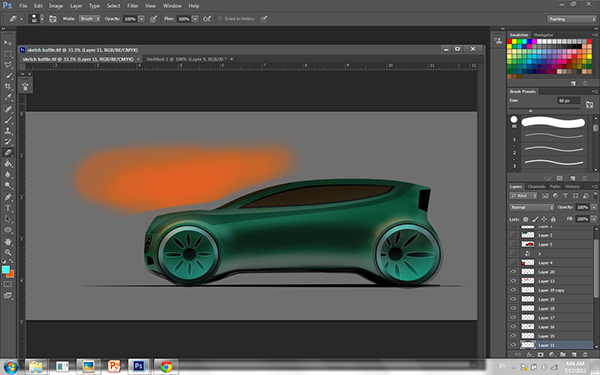Select the Healing Brush tool
The height and width of the screenshot is (375, 600).
tap(8, 109)
